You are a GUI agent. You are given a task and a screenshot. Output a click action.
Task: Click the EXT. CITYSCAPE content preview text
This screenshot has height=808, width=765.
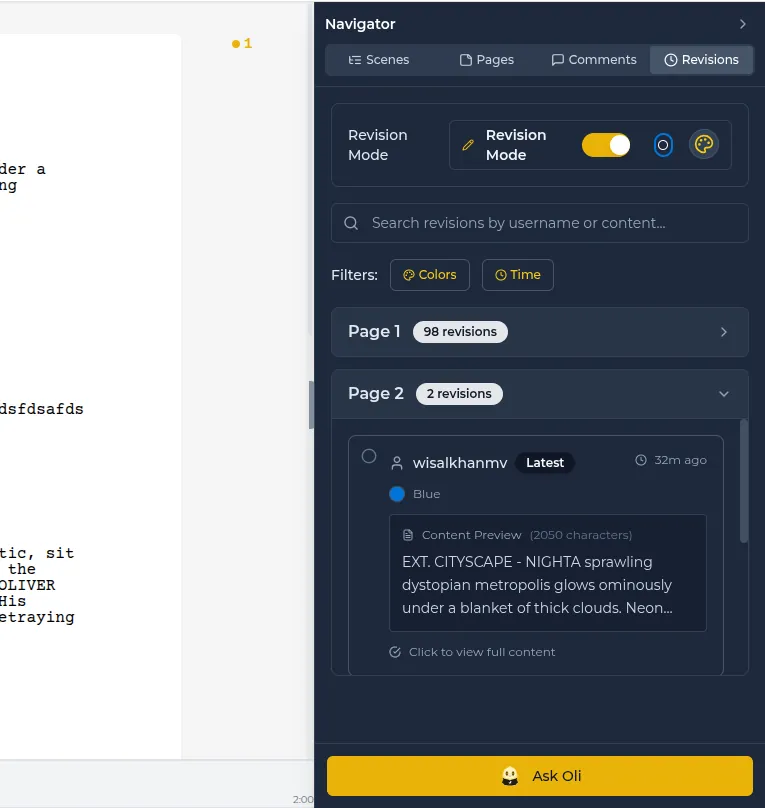click(x=537, y=585)
